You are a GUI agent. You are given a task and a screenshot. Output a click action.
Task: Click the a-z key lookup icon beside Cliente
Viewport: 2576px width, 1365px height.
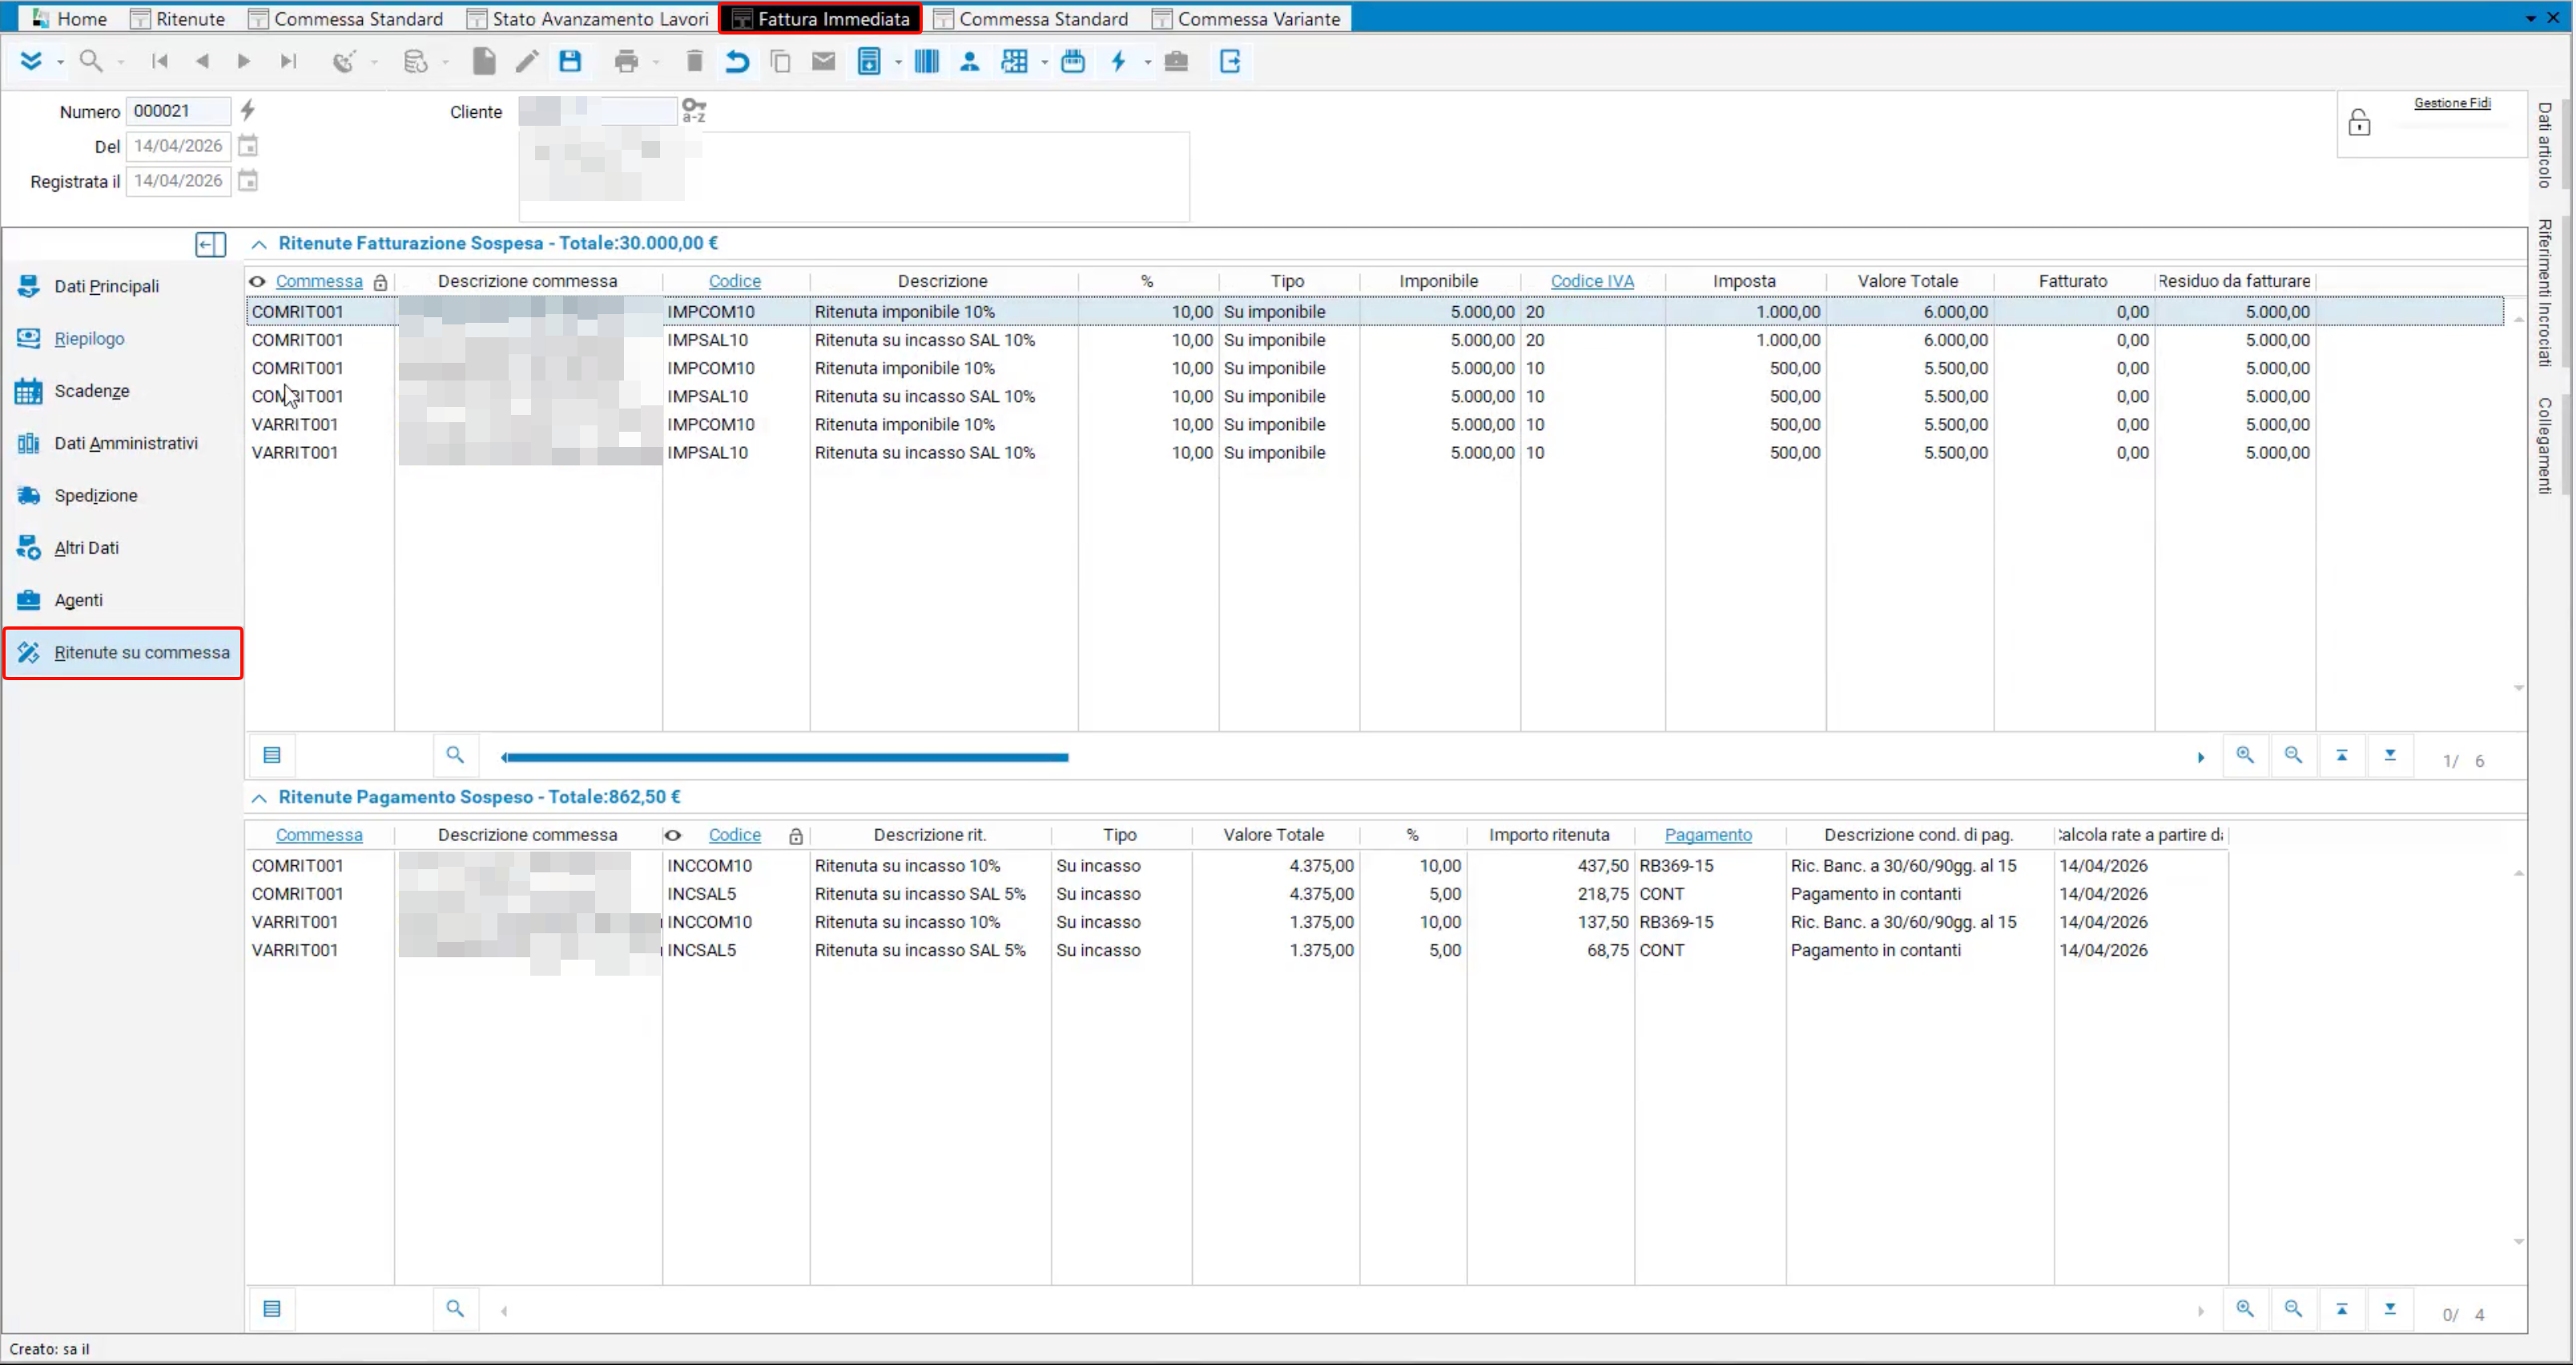click(693, 110)
